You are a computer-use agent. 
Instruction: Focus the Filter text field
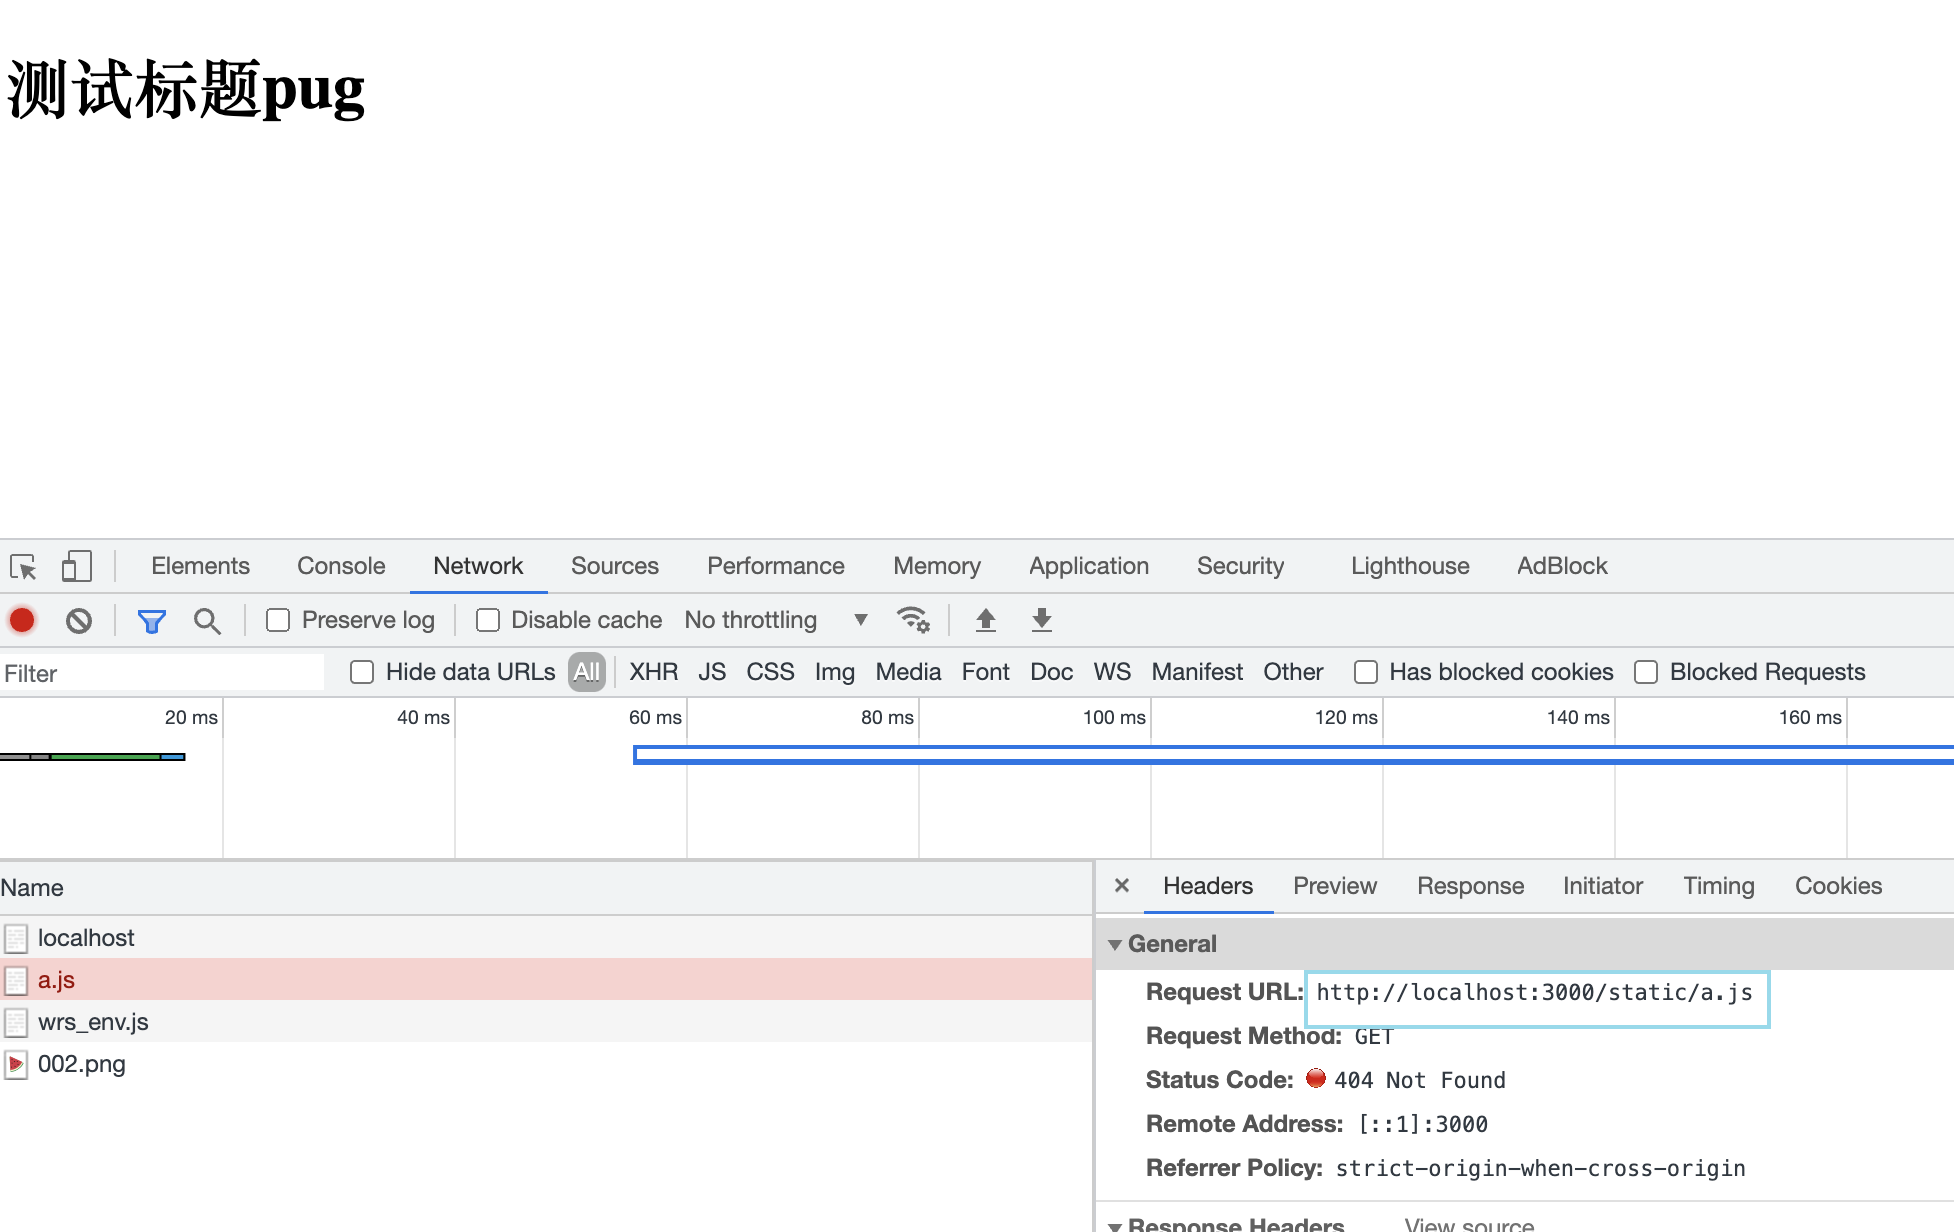pos(162,673)
